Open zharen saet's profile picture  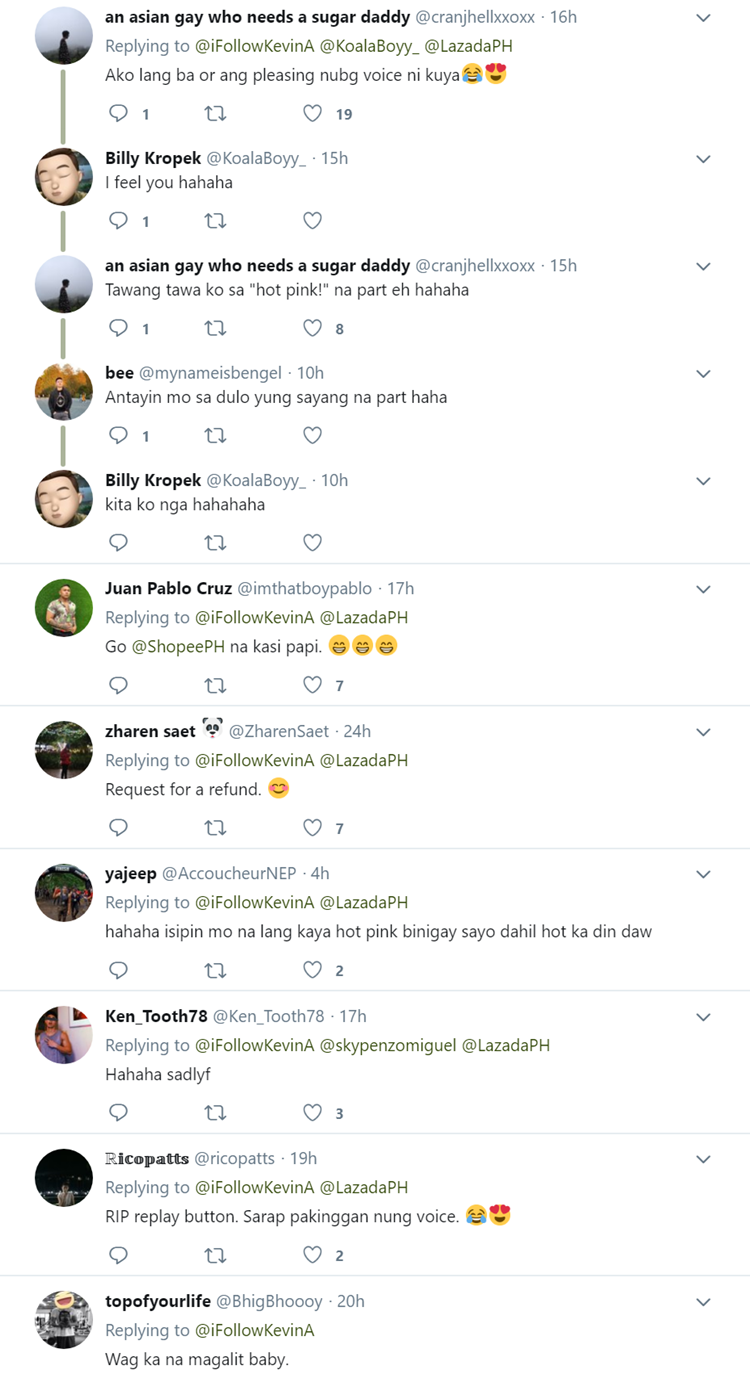tap(64, 749)
